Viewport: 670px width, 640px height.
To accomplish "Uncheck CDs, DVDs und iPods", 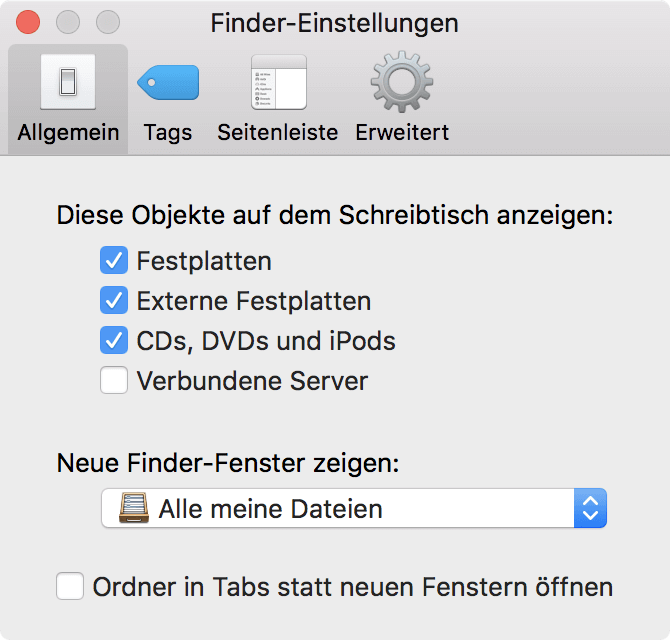I will pyautogui.click(x=114, y=340).
